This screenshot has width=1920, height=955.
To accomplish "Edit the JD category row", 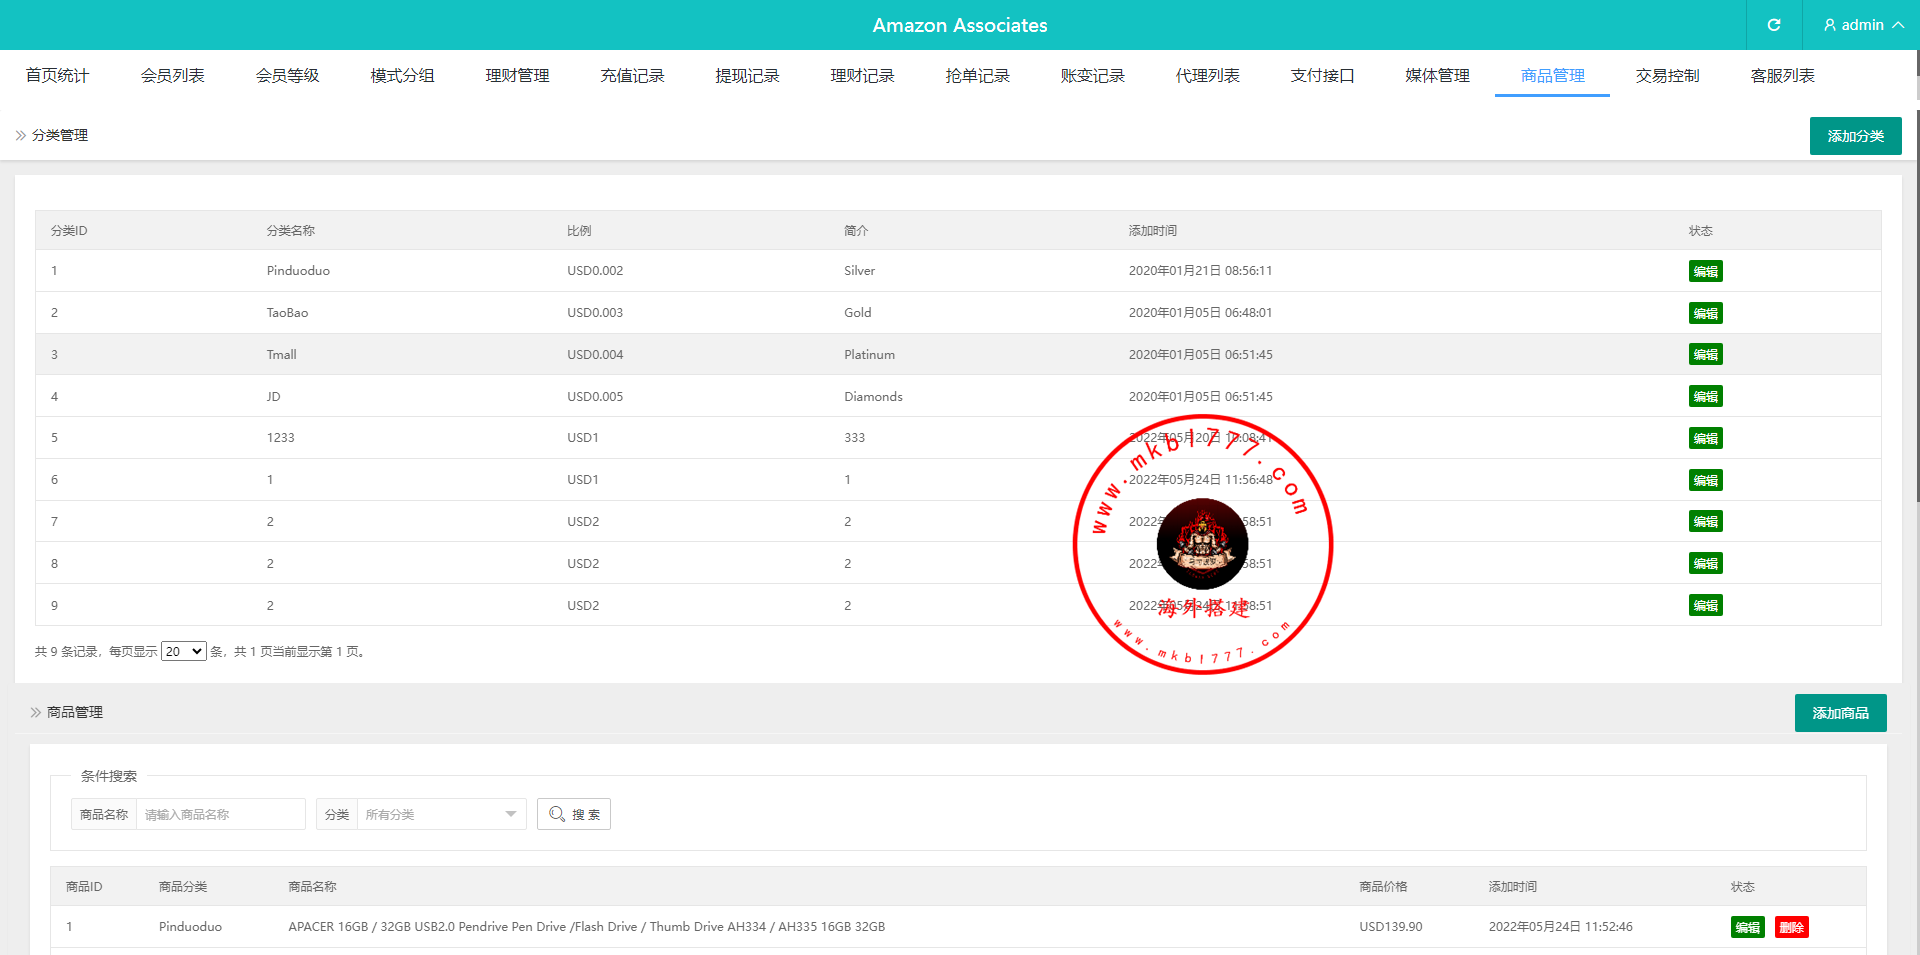I will pos(1705,396).
